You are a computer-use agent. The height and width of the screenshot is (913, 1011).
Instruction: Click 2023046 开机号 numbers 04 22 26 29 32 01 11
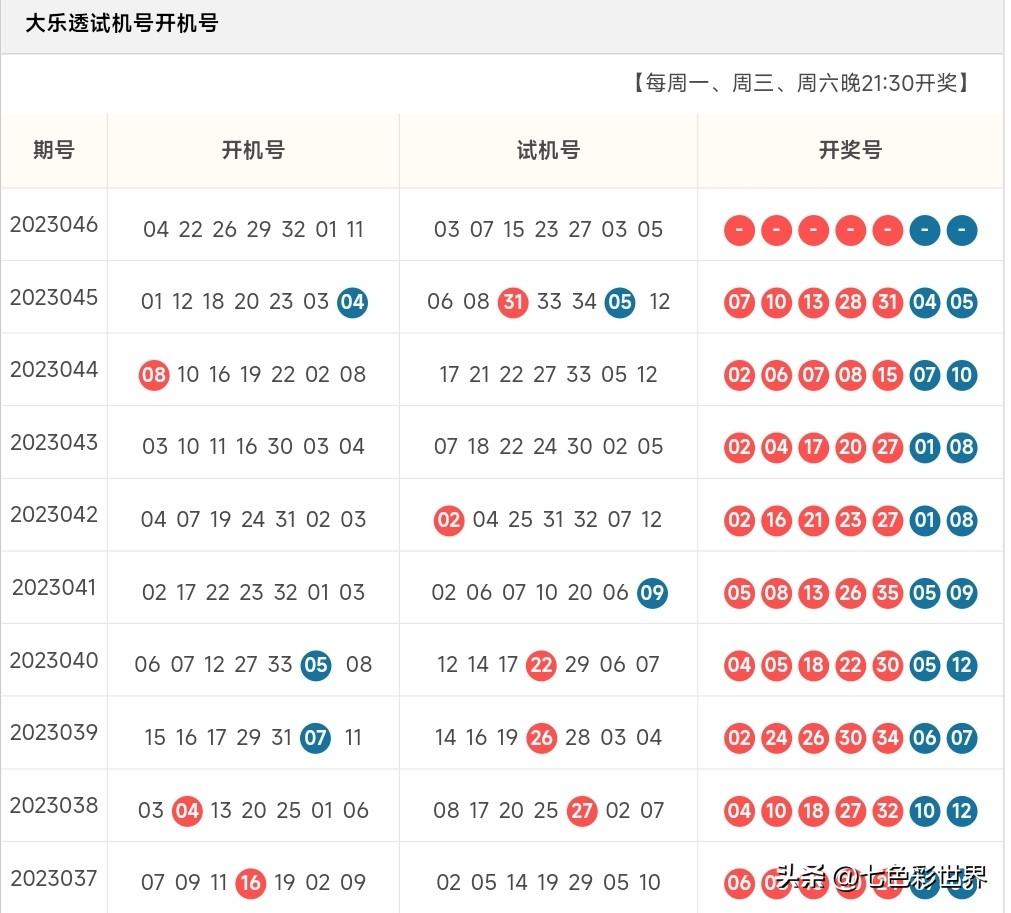point(253,229)
